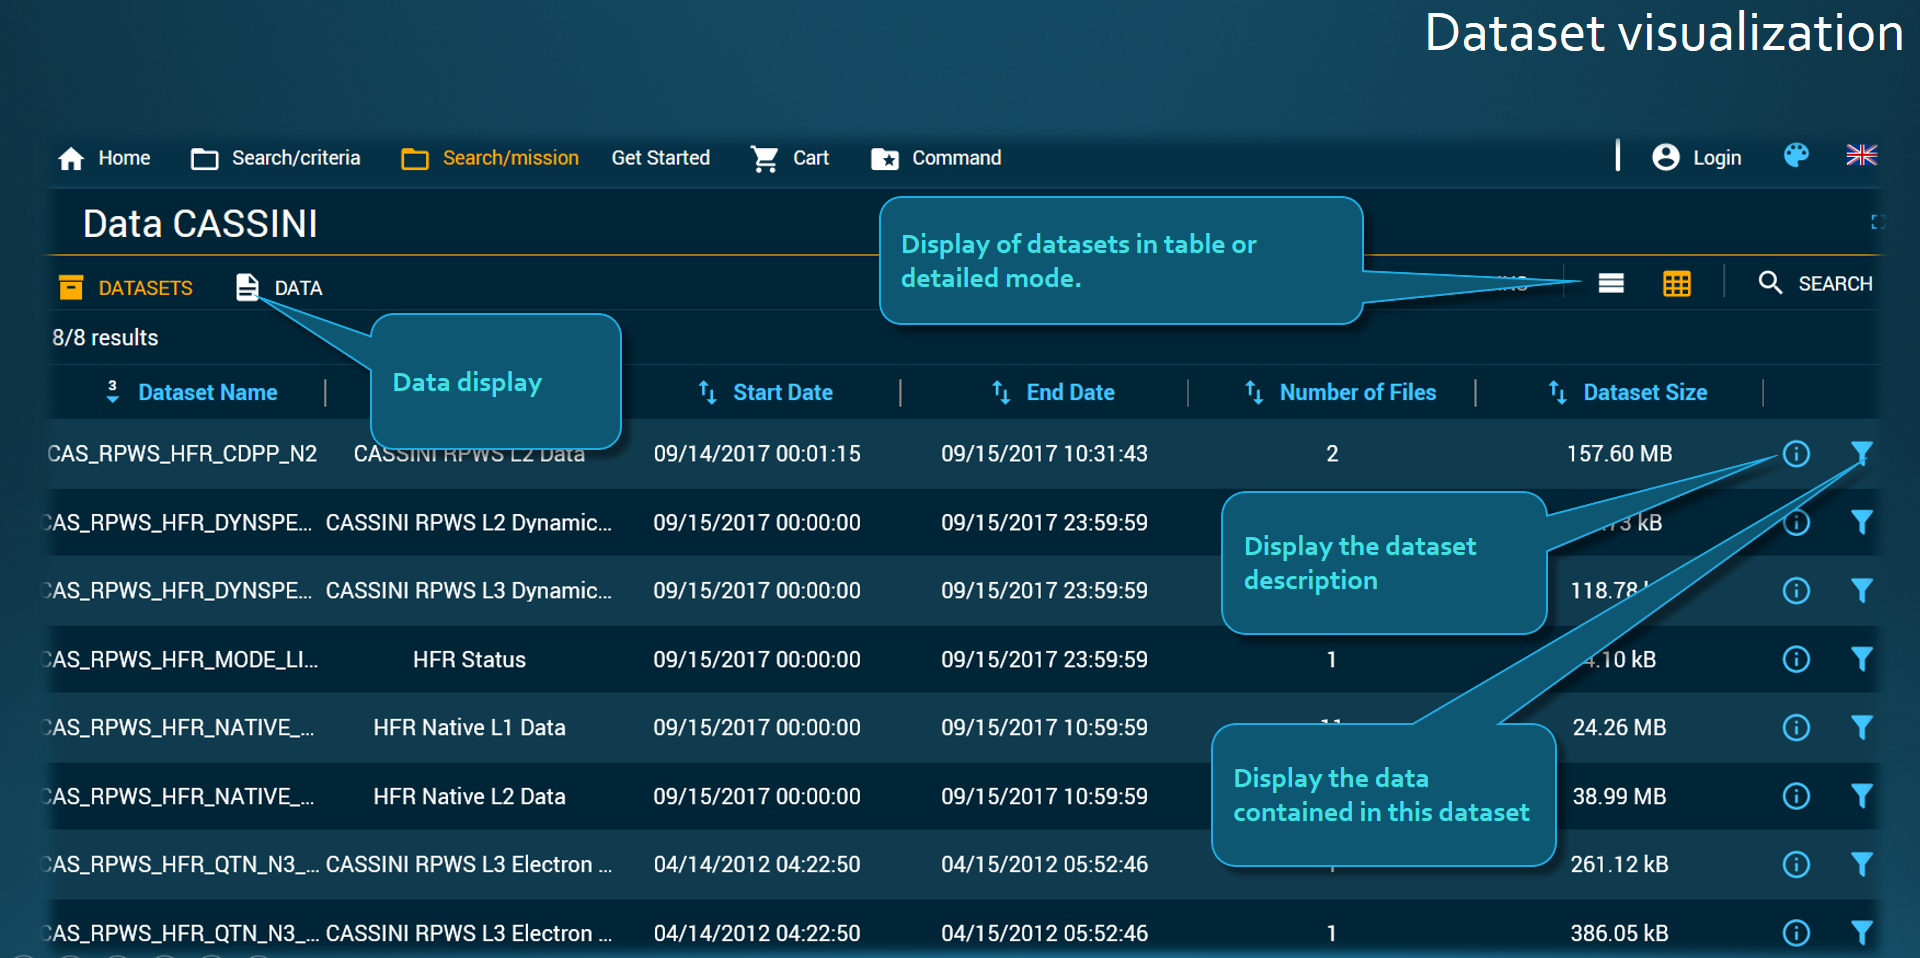
Task: Open Search/criteria menu item
Action: pos(276,158)
